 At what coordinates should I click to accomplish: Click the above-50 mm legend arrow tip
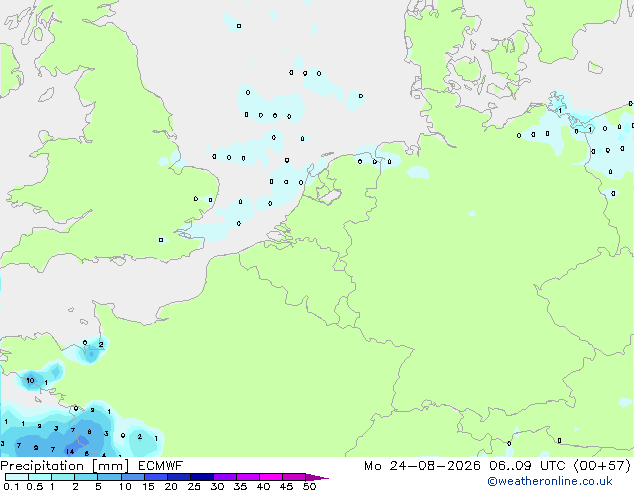click(x=317, y=477)
